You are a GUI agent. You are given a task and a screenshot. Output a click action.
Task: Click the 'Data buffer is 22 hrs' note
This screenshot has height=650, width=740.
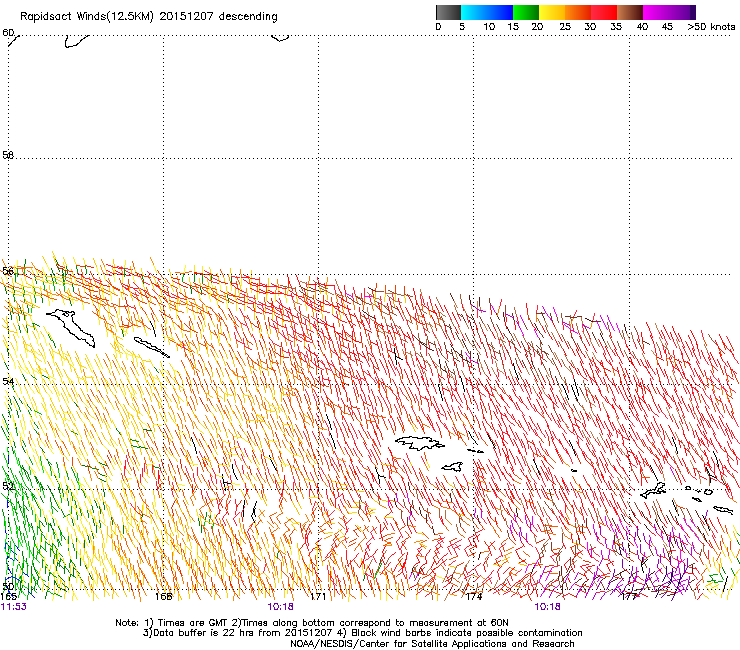[362, 633]
